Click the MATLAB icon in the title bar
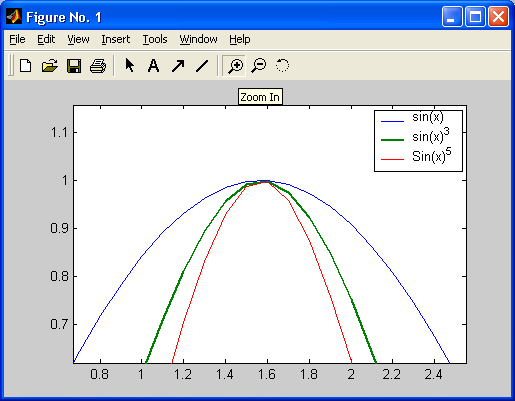This screenshot has height=401, width=515. click(14, 16)
